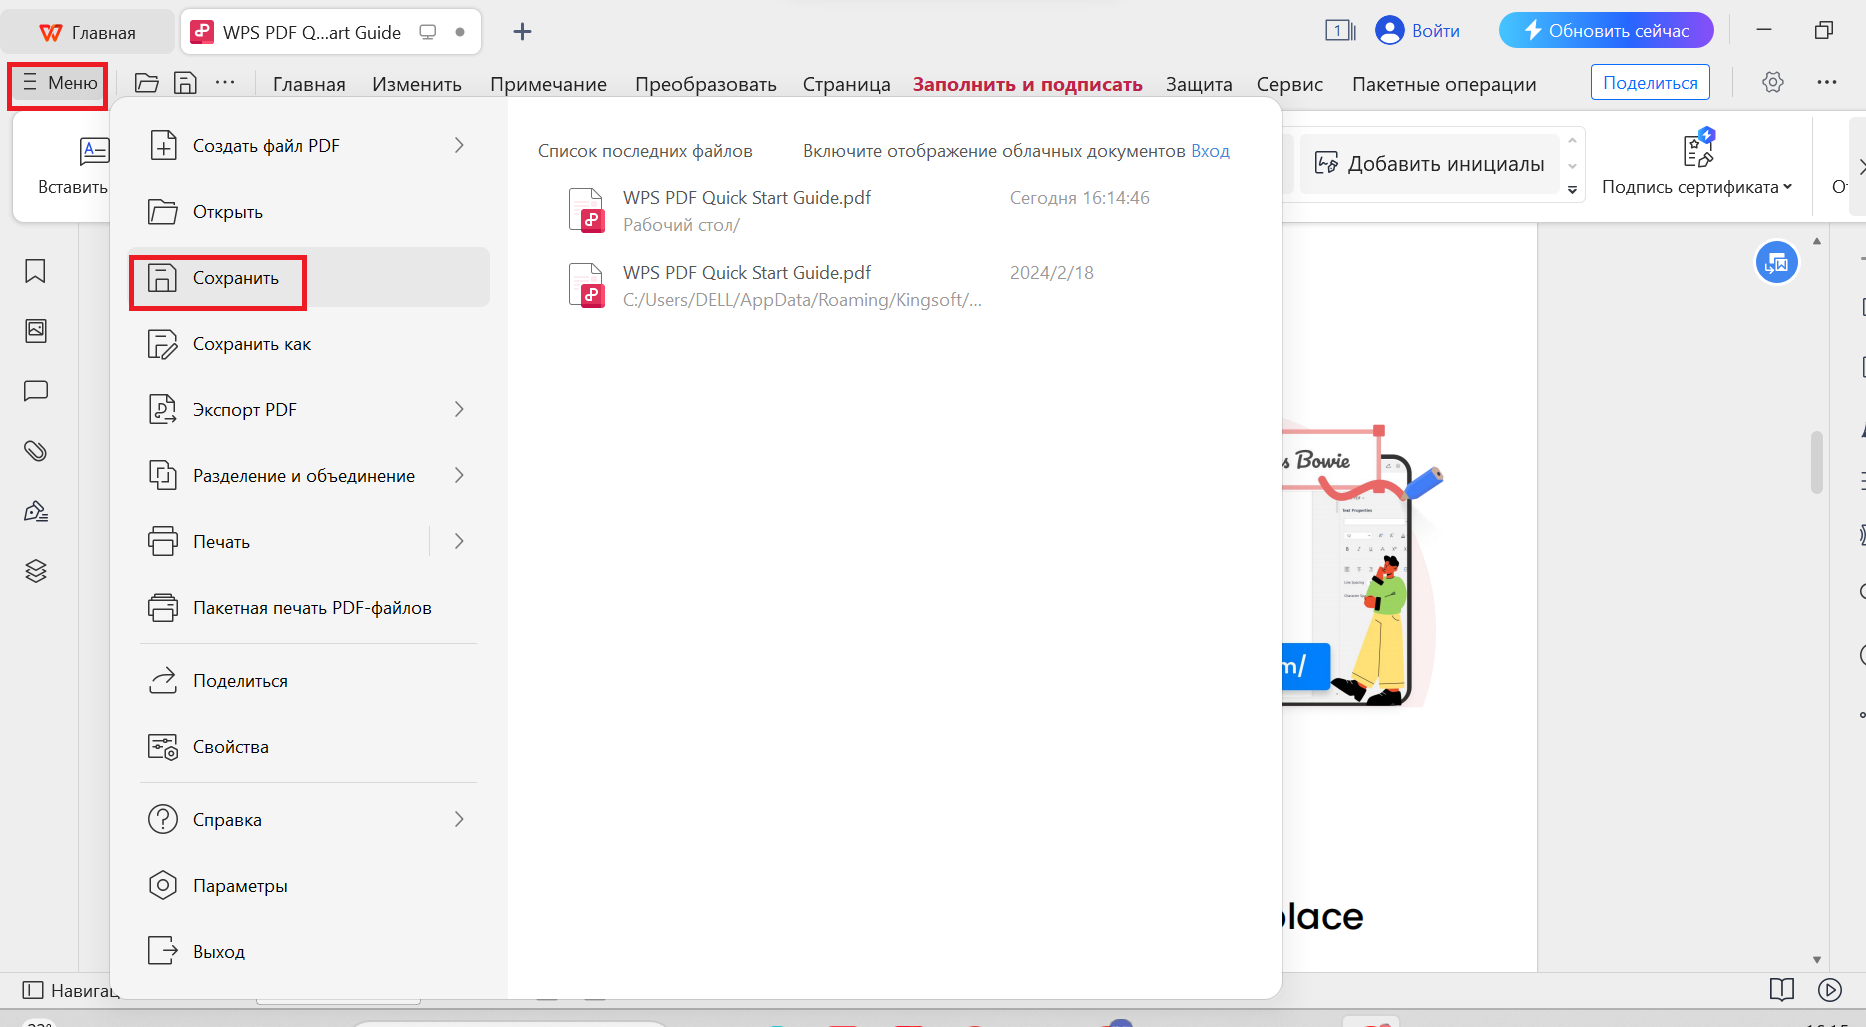Click the Сохранить menu item diskette icon
1866x1027 pixels.
162,278
